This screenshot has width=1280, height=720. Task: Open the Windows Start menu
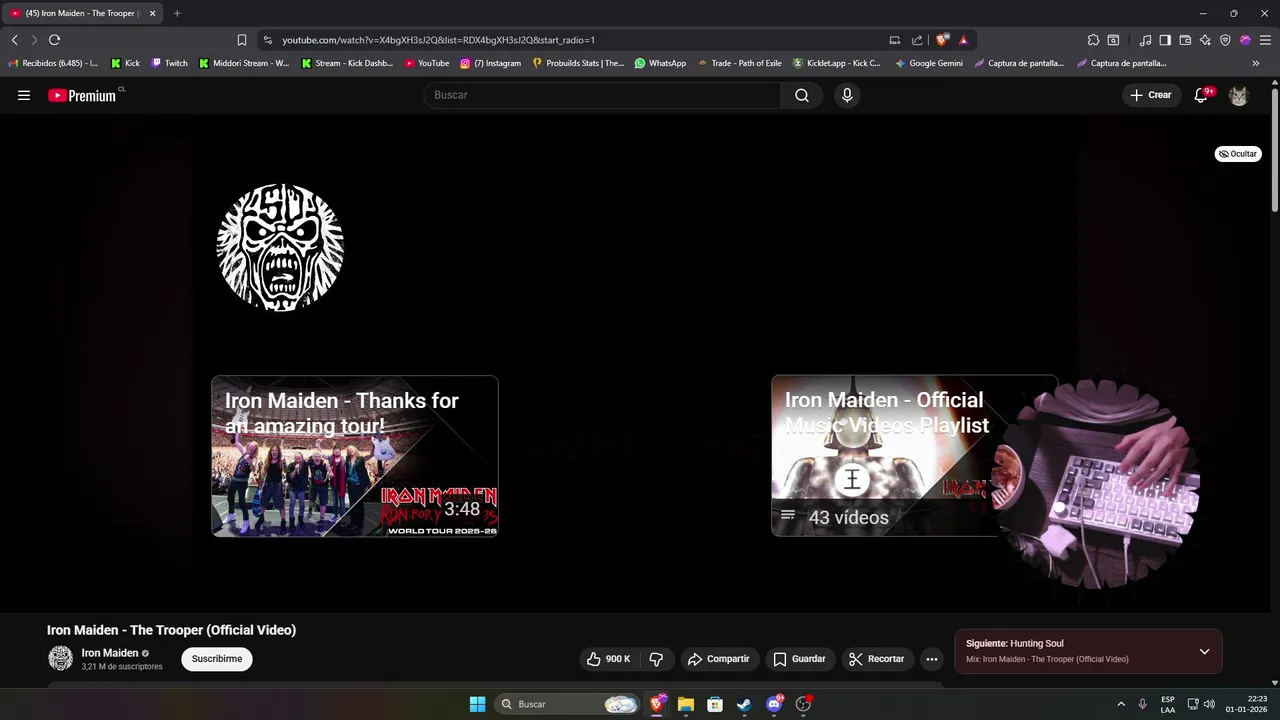tap(477, 704)
